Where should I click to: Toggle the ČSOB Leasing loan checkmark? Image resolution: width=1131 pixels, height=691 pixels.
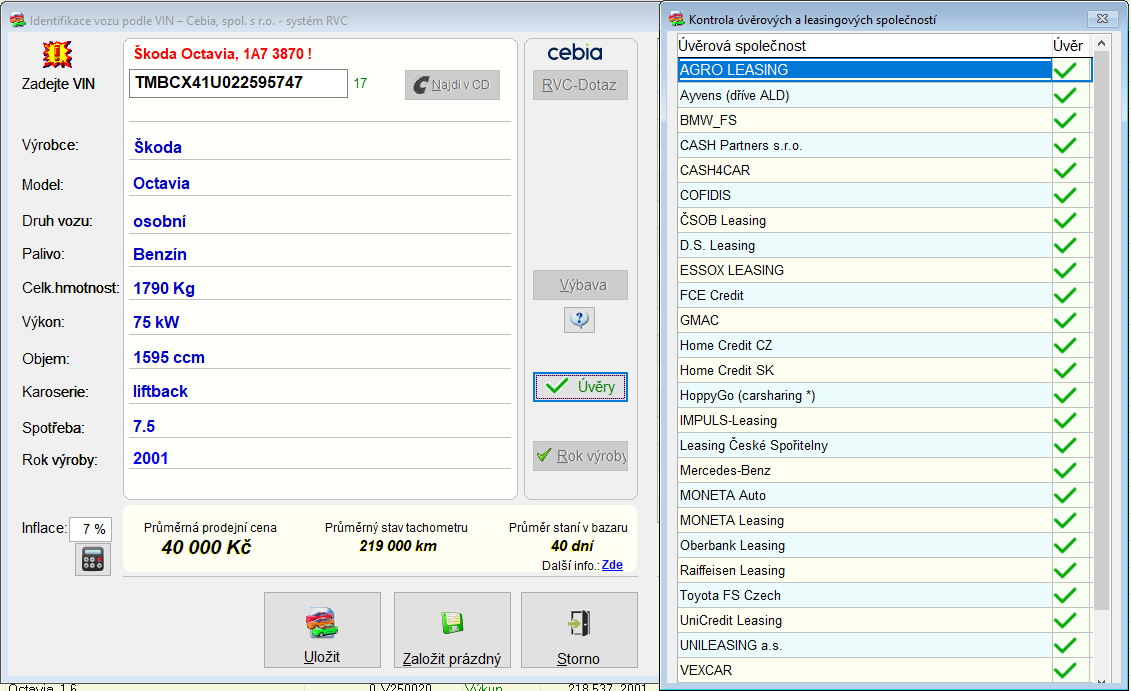pos(1066,220)
